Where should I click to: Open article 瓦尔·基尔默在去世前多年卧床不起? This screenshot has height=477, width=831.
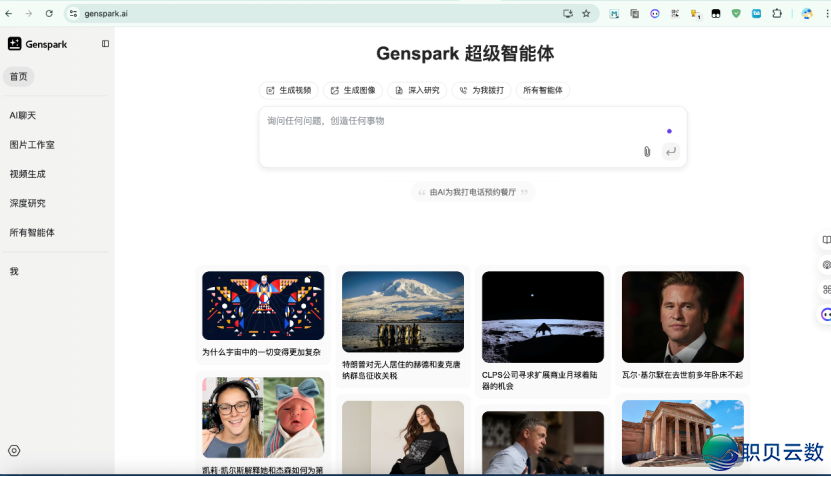pos(683,375)
